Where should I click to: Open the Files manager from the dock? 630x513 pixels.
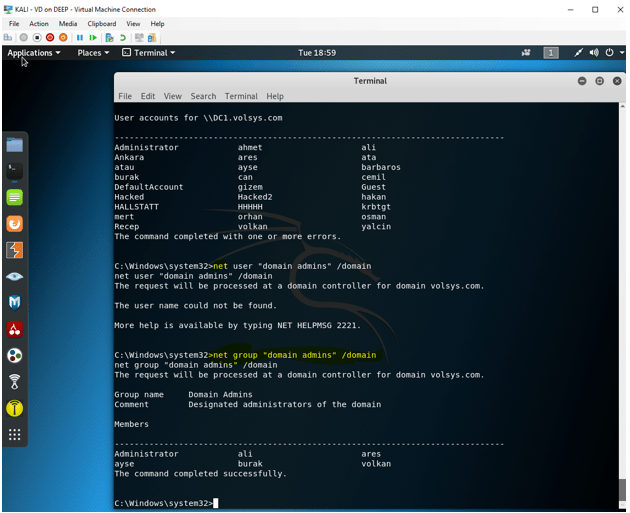(x=14, y=145)
